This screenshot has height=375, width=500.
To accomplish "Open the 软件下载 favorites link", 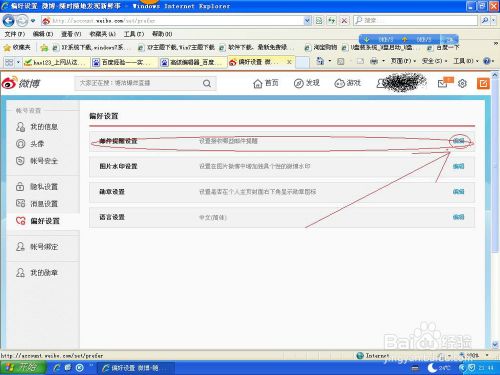I will pyautogui.click(x=257, y=48).
